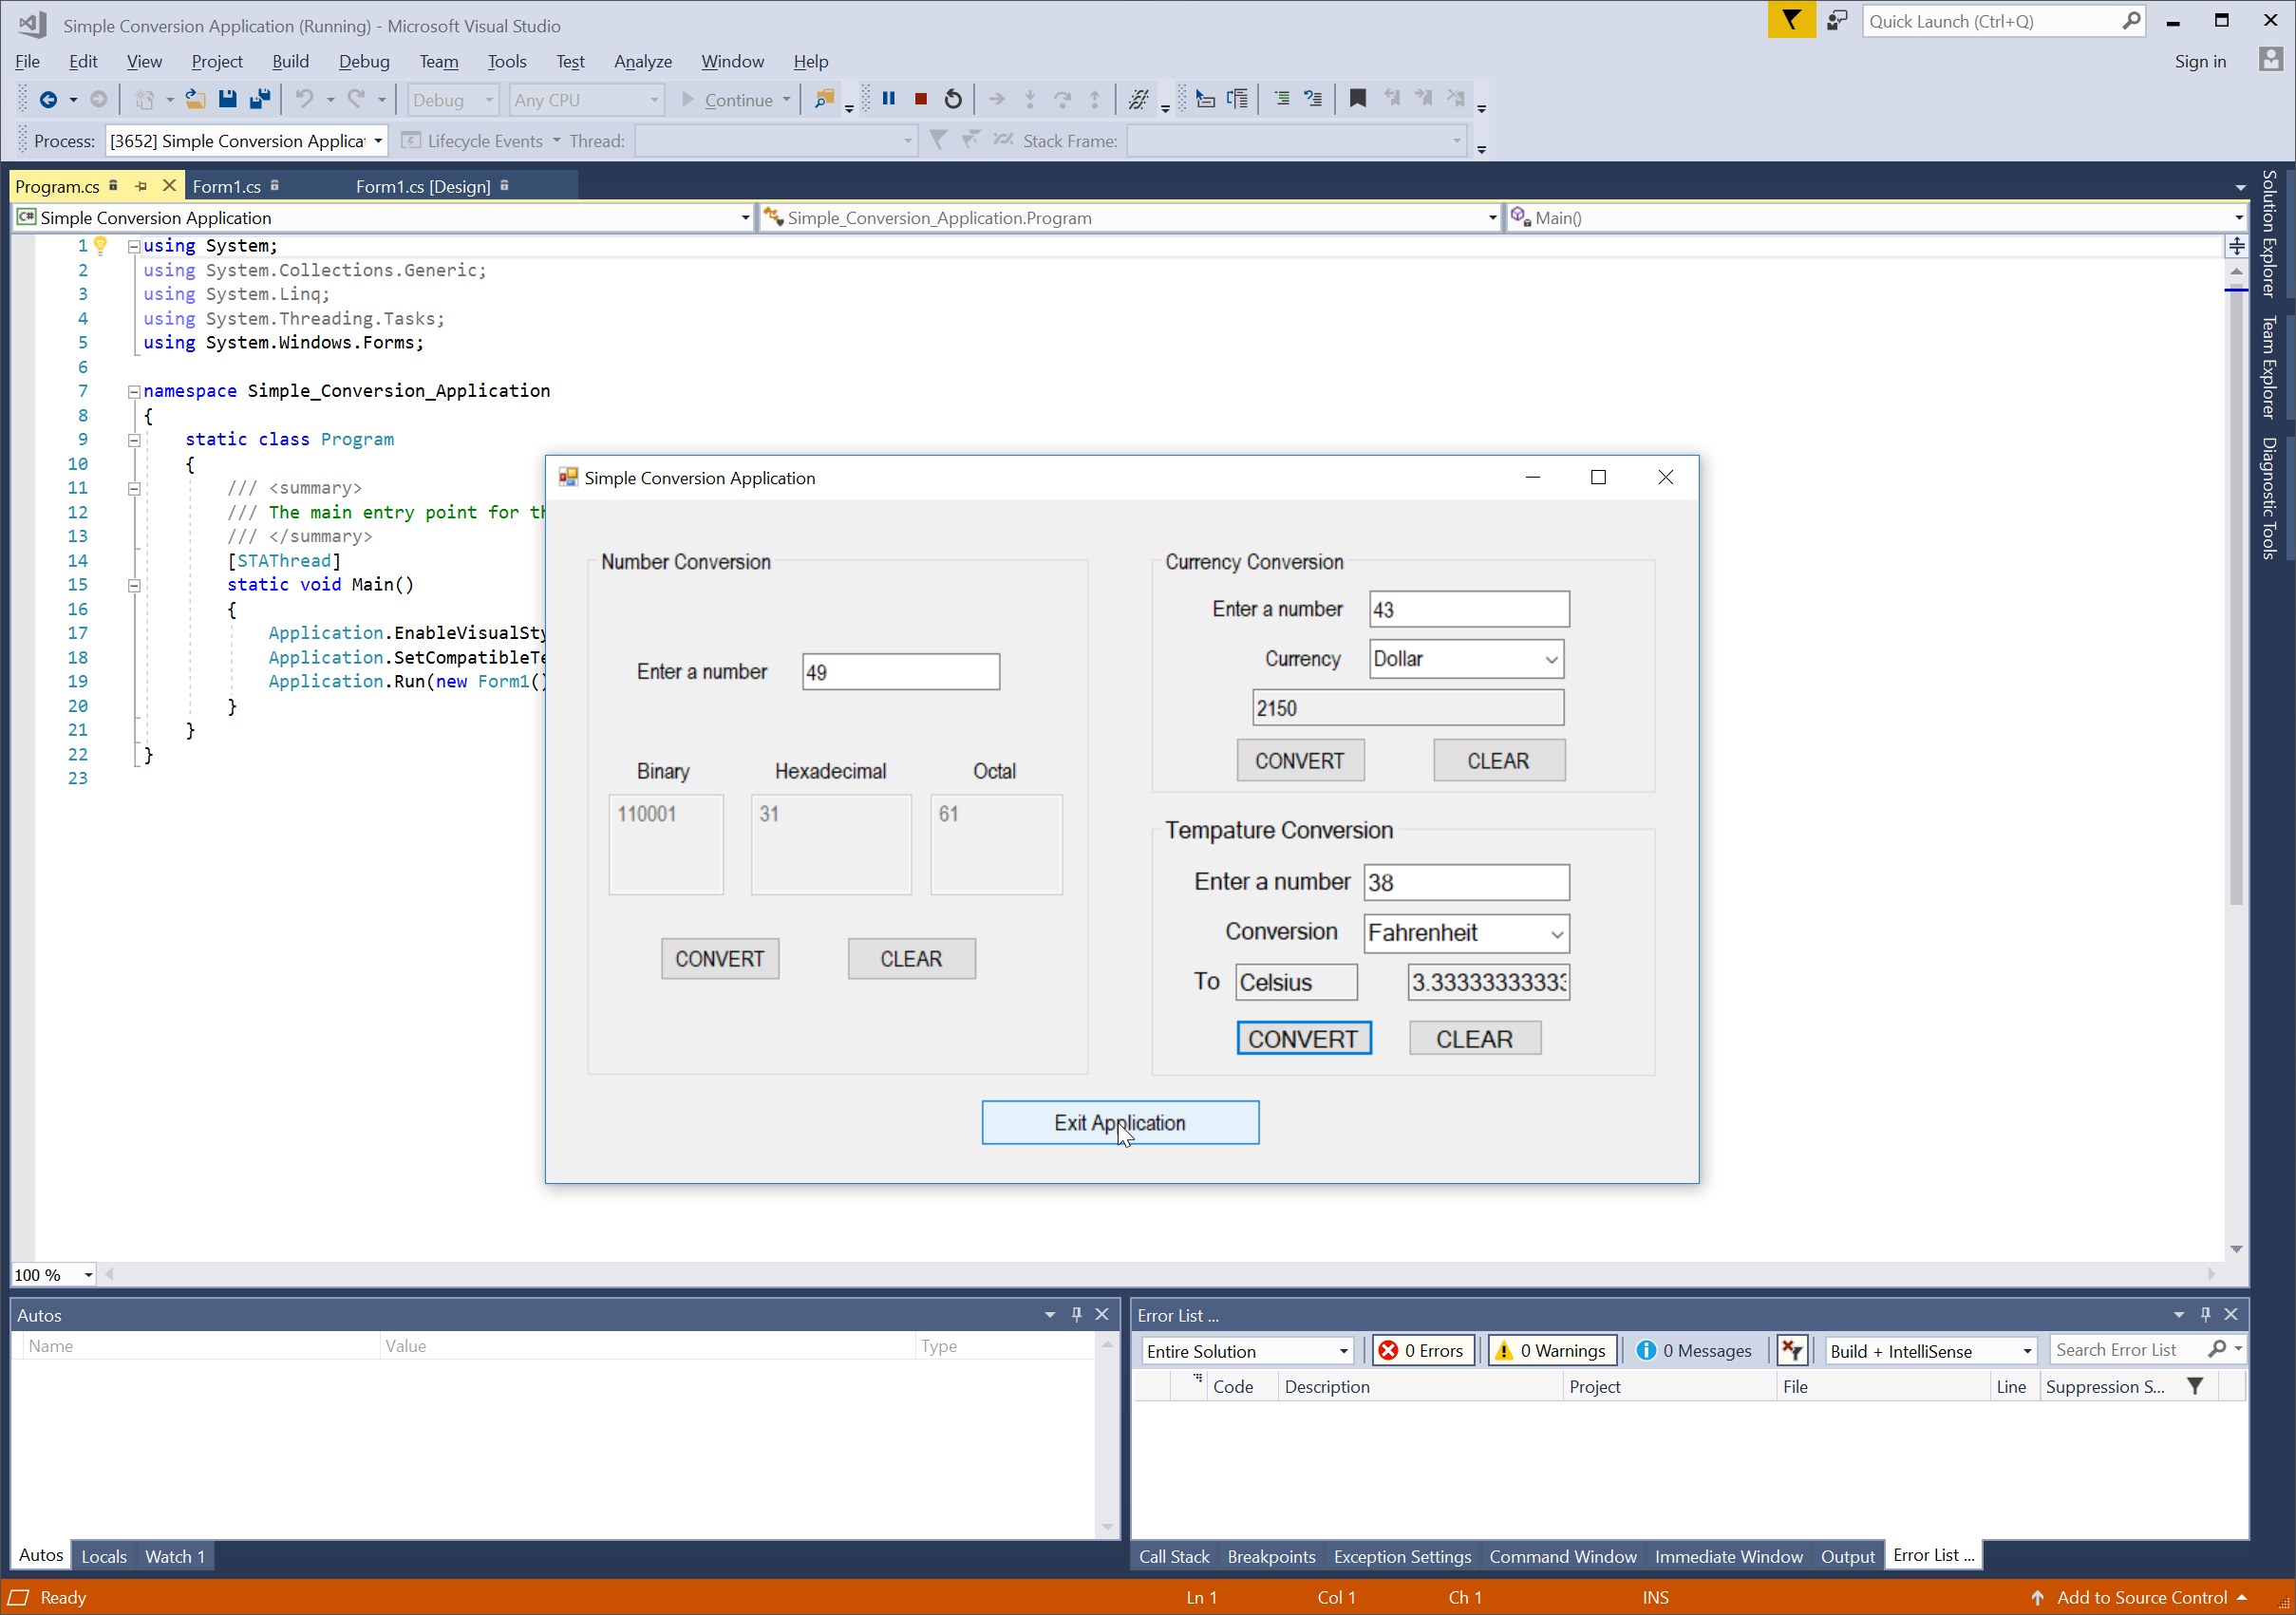Open the Analyze menu
Image resolution: width=2296 pixels, height=1615 pixels.
(642, 61)
